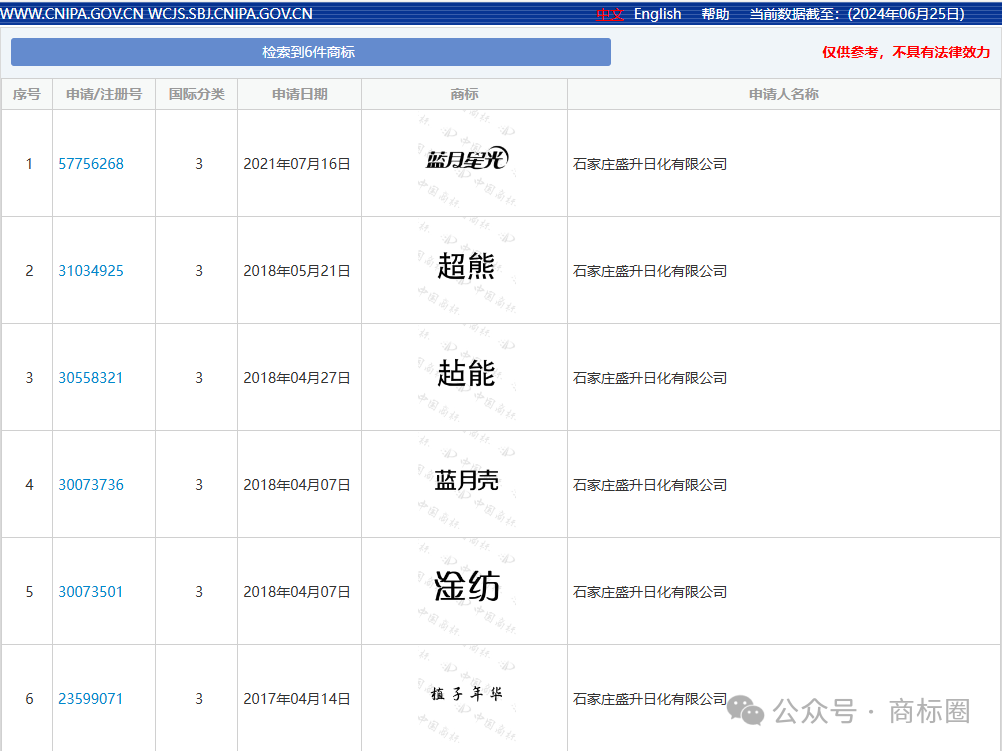Click the 申请/注册号 column header
The image size is (1002, 751).
coord(104,94)
